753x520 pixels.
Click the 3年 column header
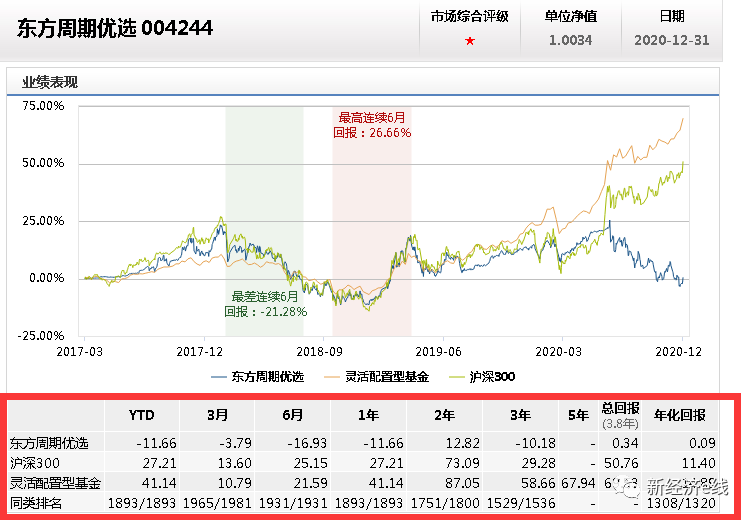click(520, 415)
